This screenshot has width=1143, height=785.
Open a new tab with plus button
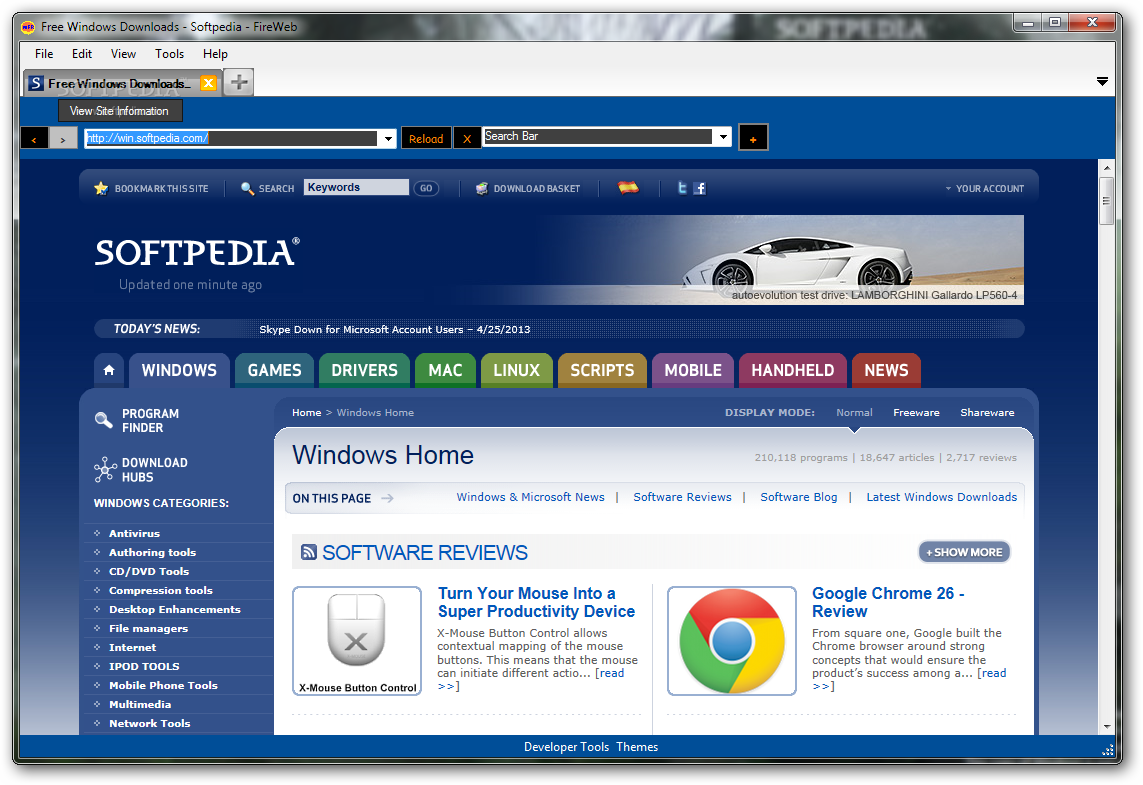(x=238, y=82)
